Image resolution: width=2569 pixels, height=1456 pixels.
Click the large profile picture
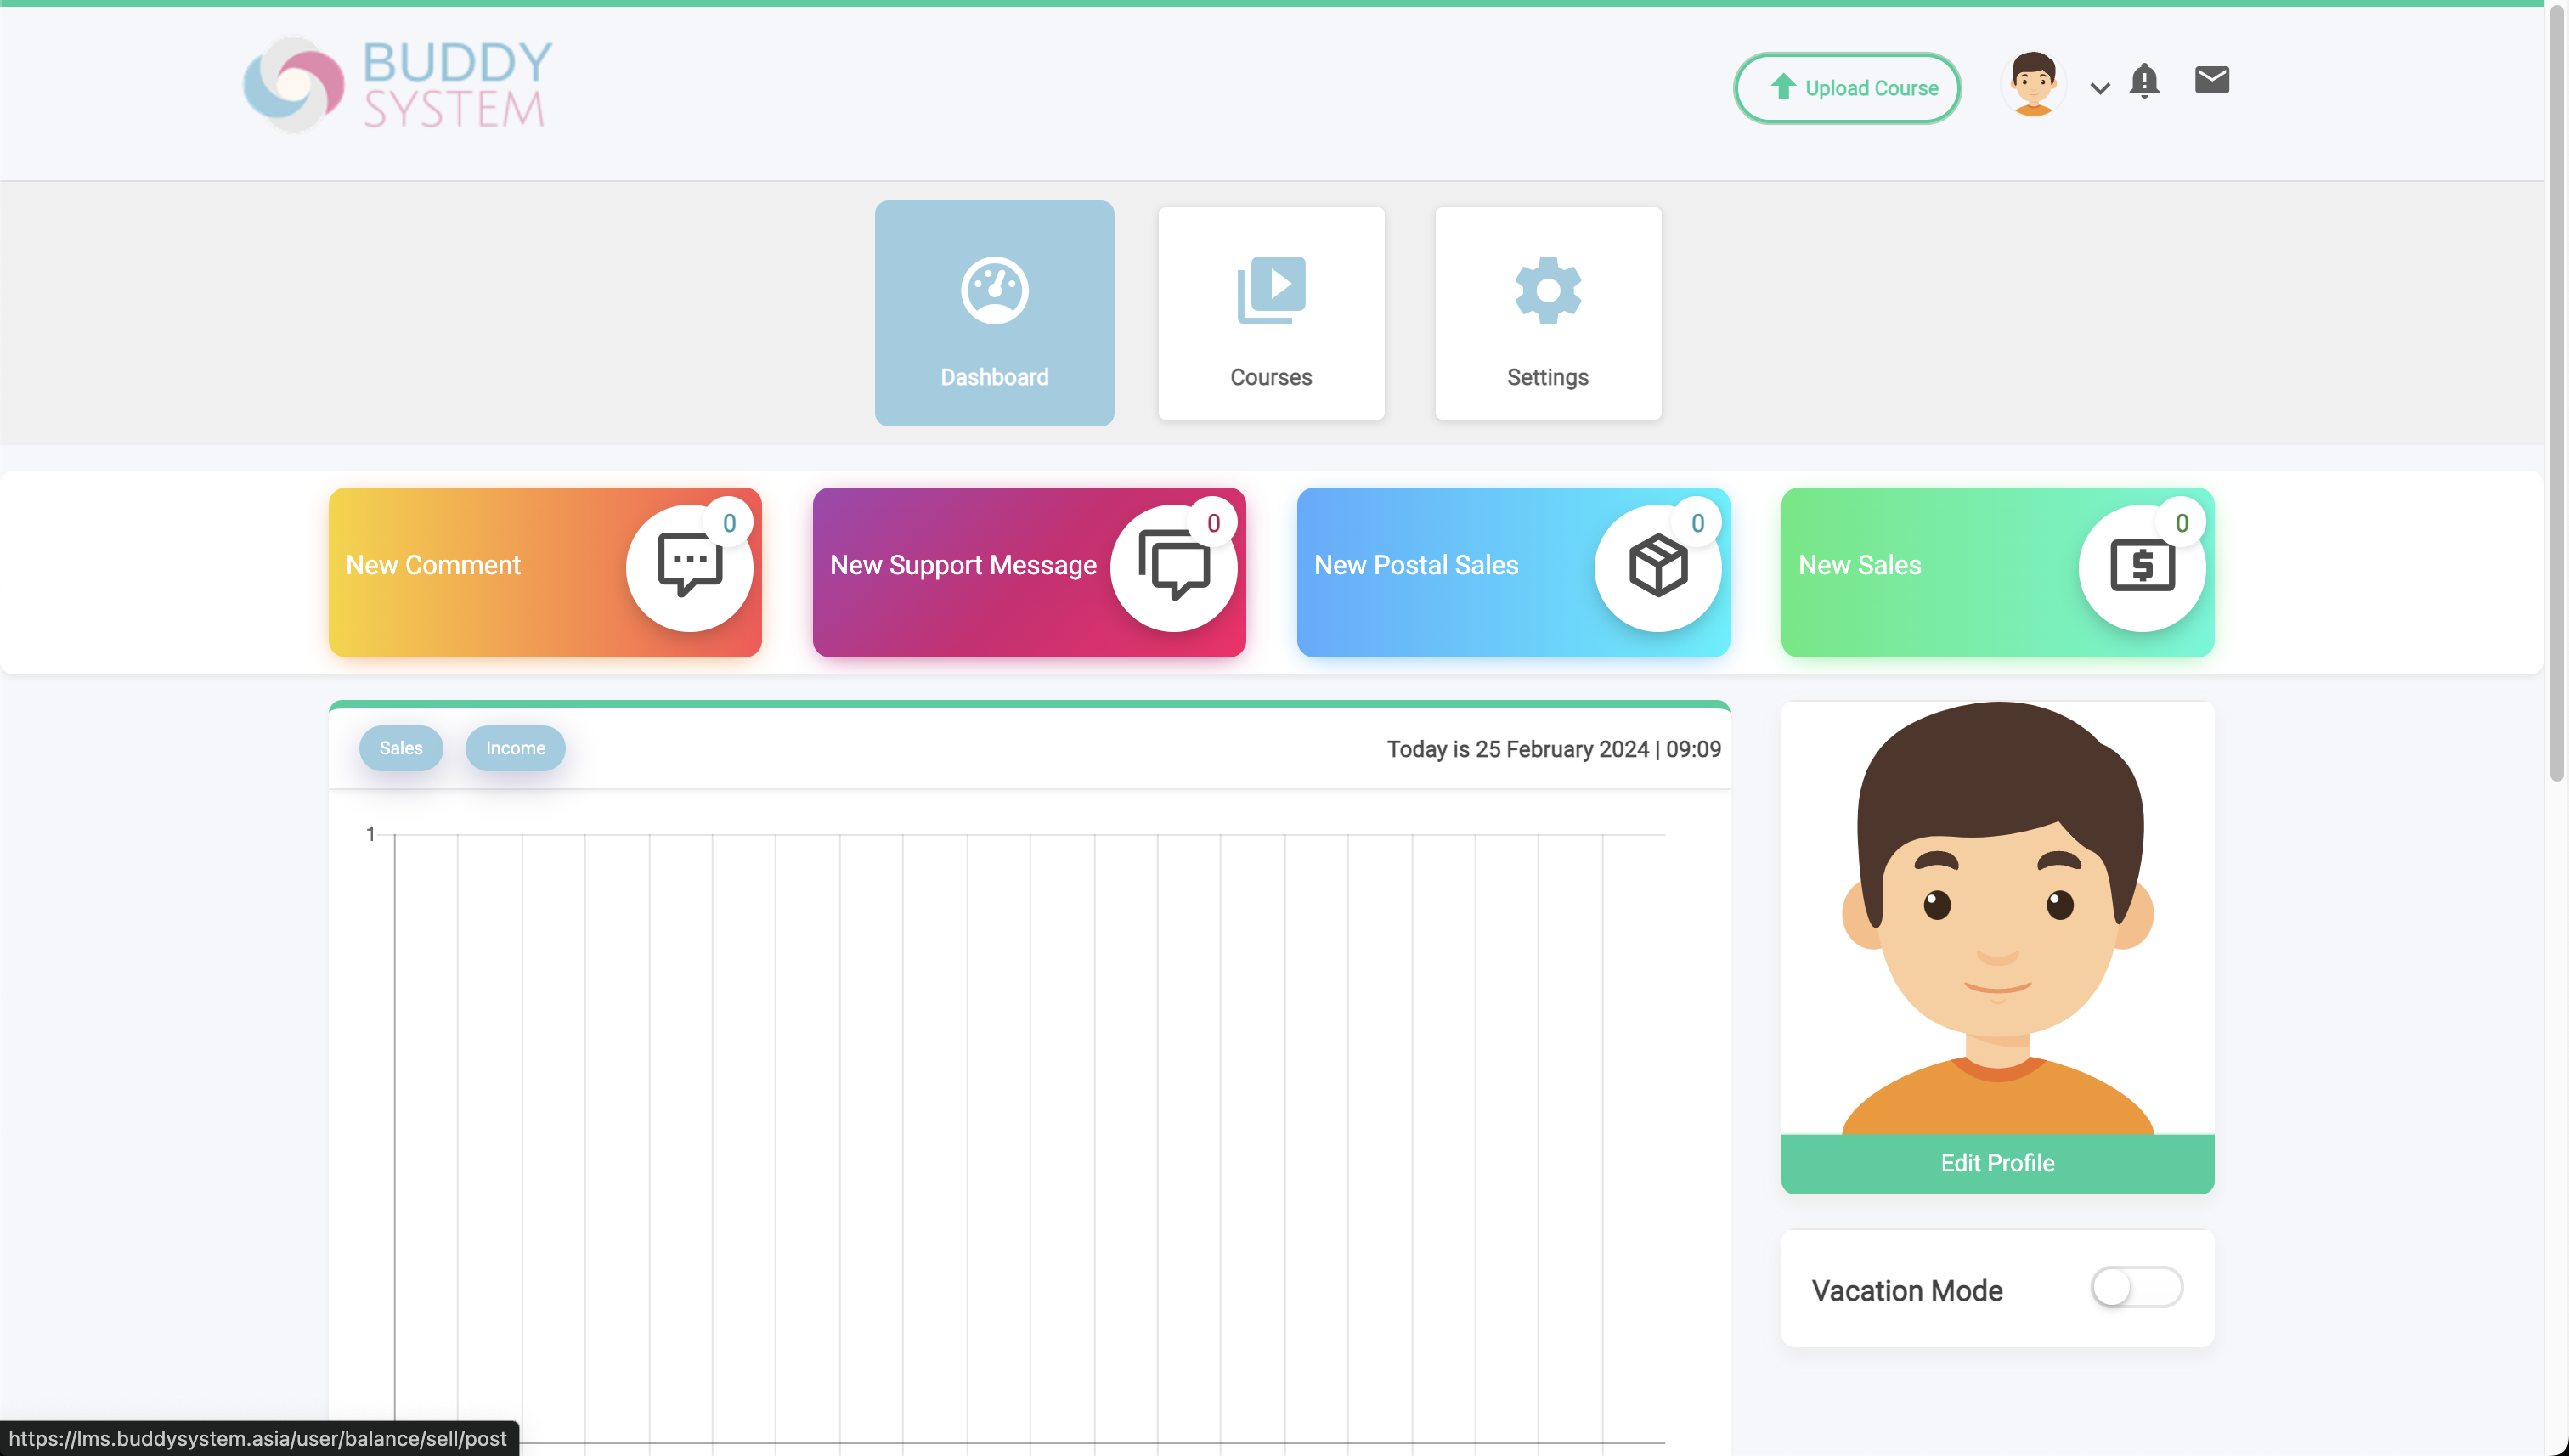pyautogui.click(x=1997, y=918)
